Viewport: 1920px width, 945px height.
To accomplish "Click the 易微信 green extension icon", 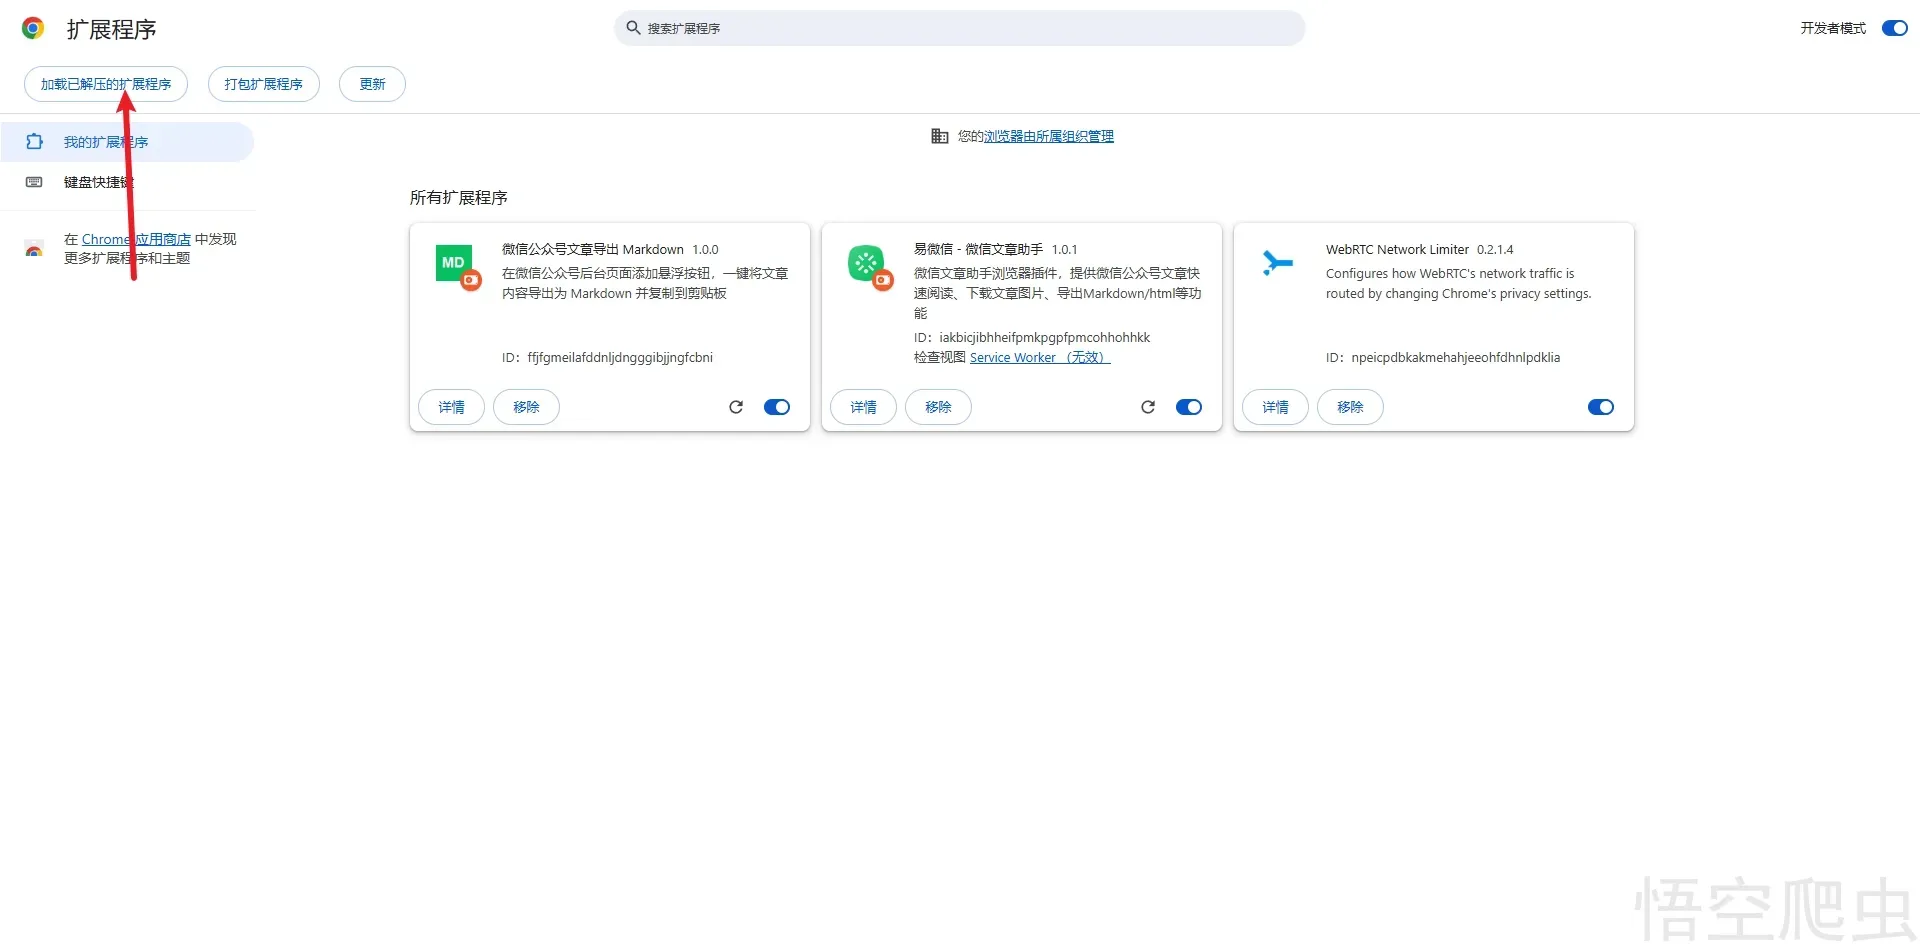I will 867,264.
